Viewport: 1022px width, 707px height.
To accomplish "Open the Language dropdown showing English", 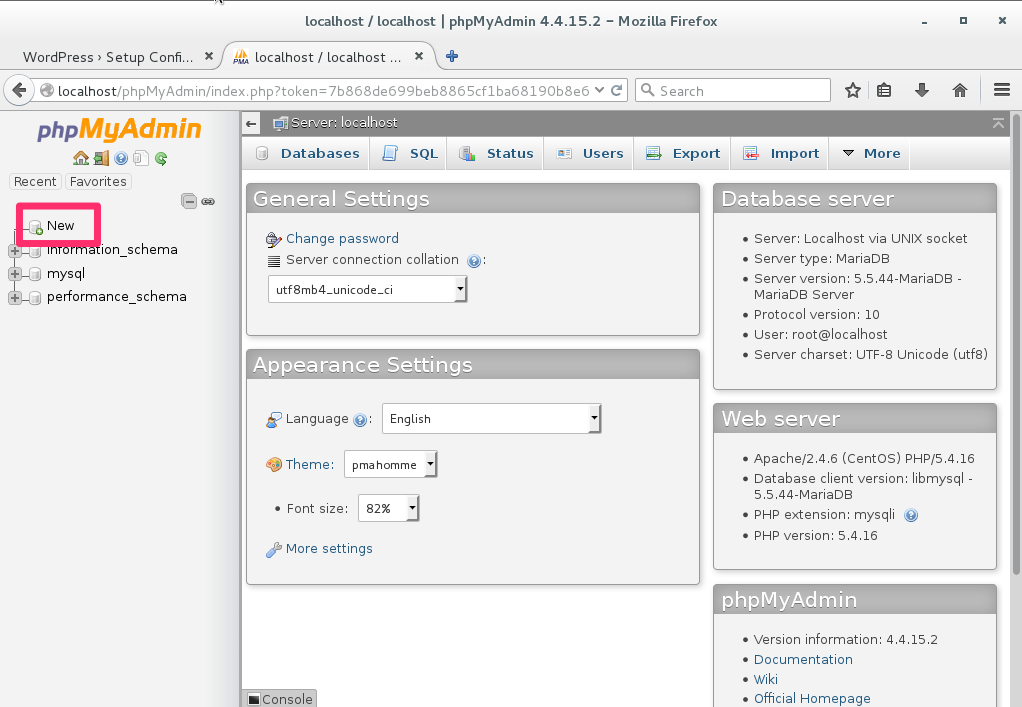I will tap(491, 418).
